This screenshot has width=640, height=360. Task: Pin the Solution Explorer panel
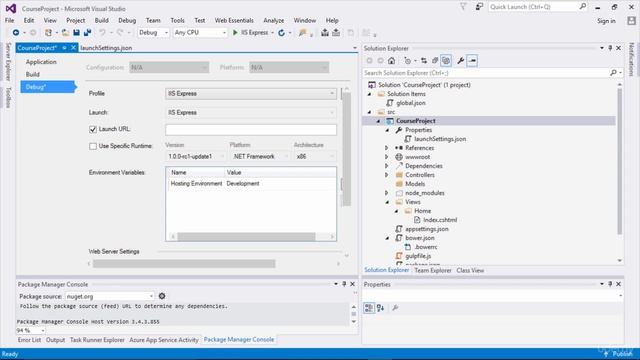tap(610, 48)
